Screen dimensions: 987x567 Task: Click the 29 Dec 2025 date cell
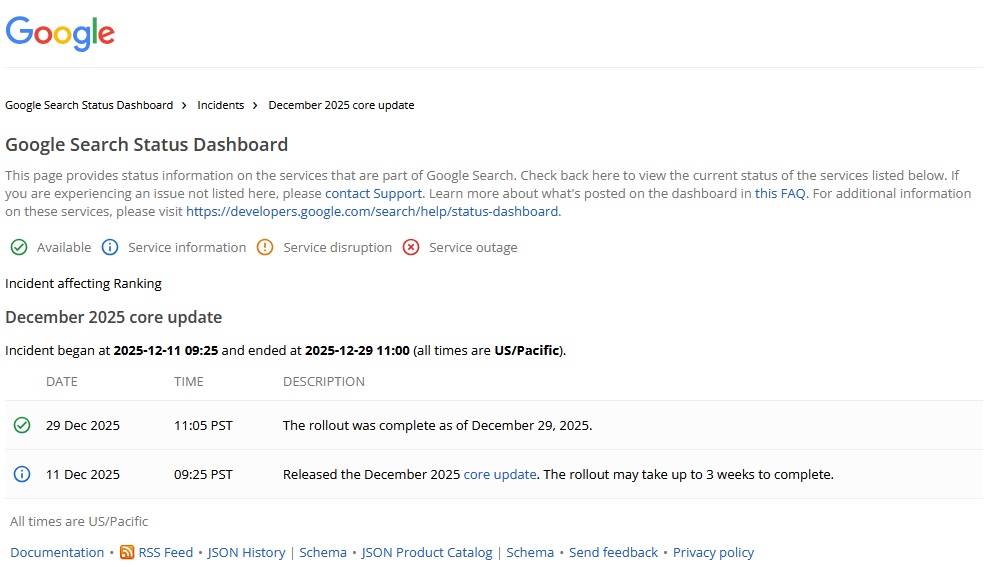pyautogui.click(x=82, y=425)
